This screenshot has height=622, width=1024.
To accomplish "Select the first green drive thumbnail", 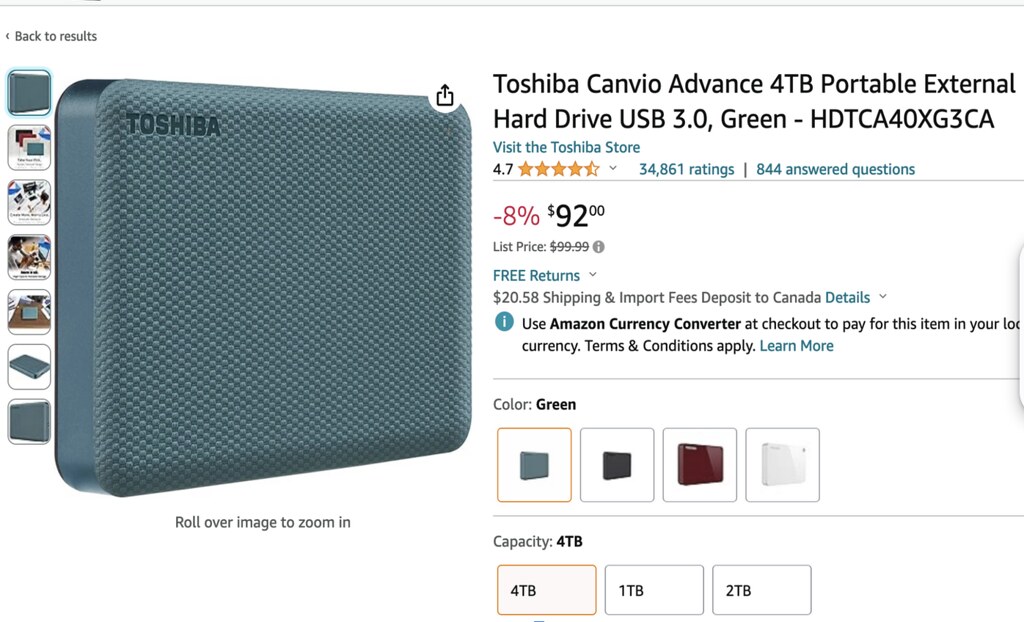I will coord(29,93).
